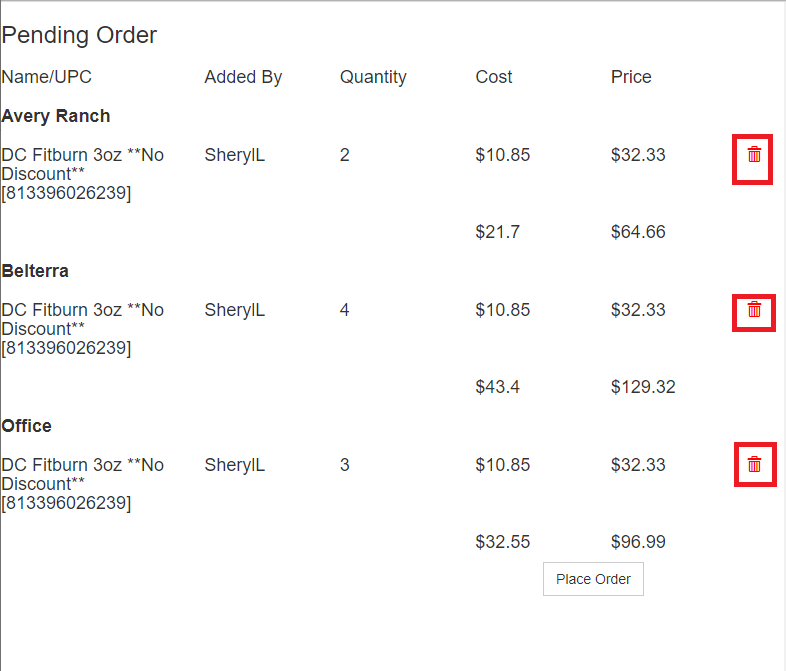Remove the Office order item via trash icon
Screen dimensions: 786x671
pyautogui.click(x=754, y=464)
